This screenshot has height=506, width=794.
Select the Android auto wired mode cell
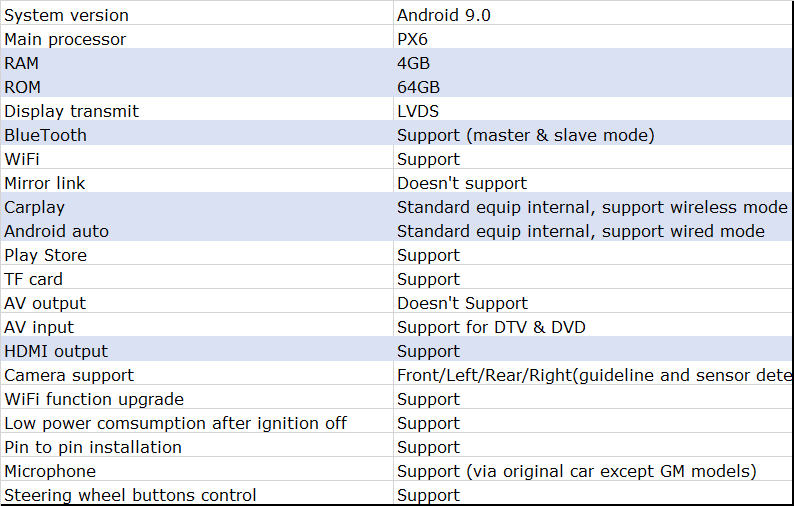pyautogui.click(x=581, y=231)
